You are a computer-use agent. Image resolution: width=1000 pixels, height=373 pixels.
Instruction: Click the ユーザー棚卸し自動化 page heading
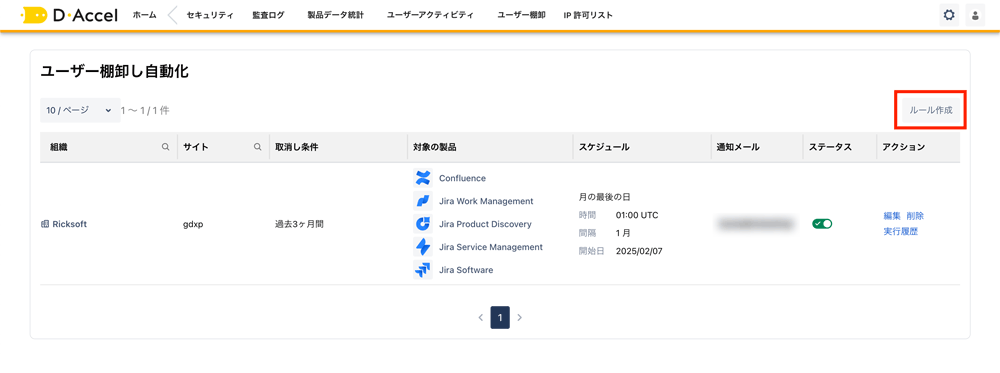pyautogui.click(x=114, y=71)
